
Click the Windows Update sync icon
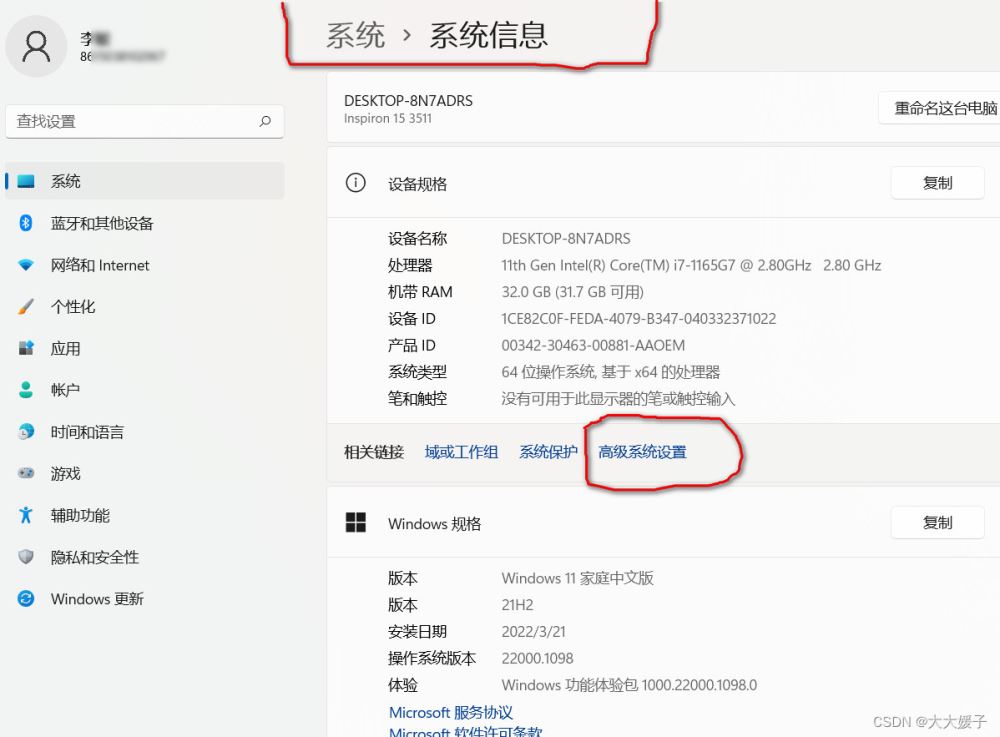click(26, 599)
